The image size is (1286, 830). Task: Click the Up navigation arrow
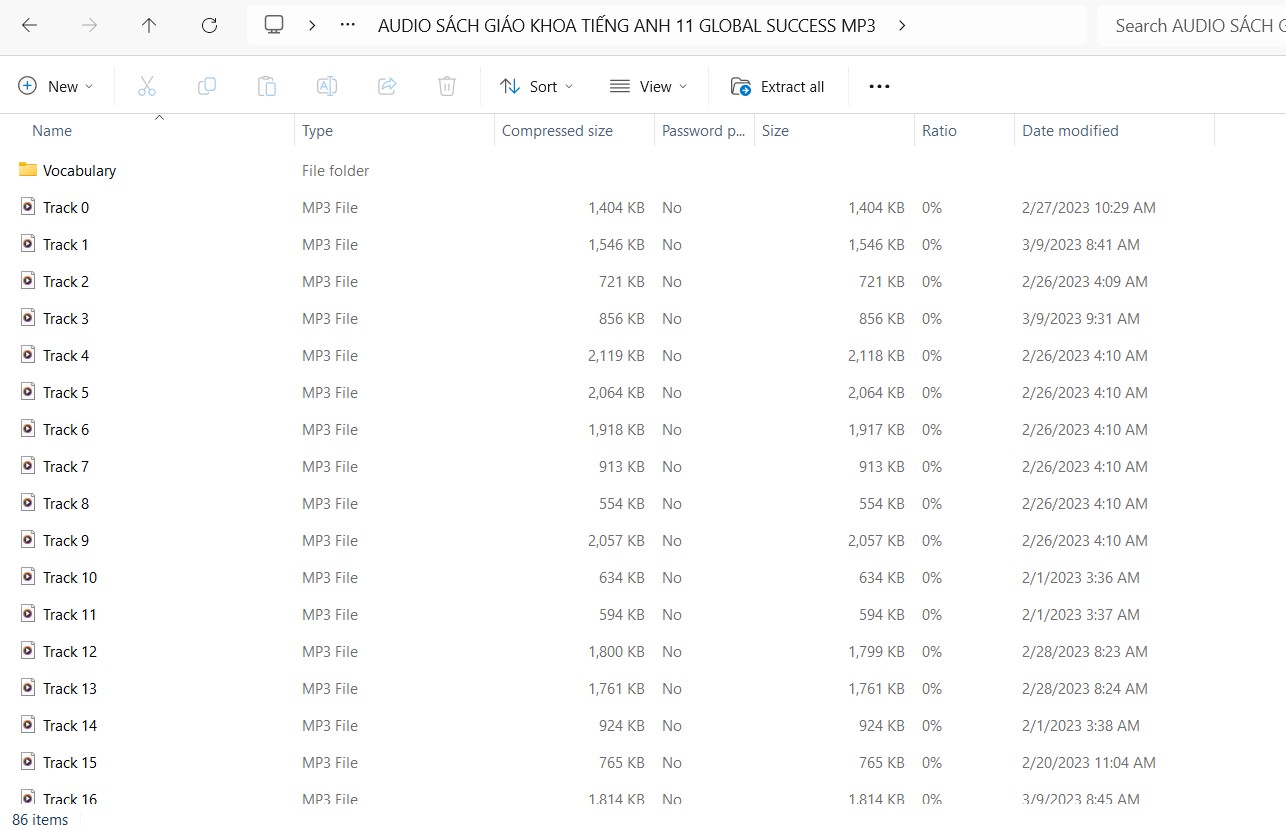[149, 25]
